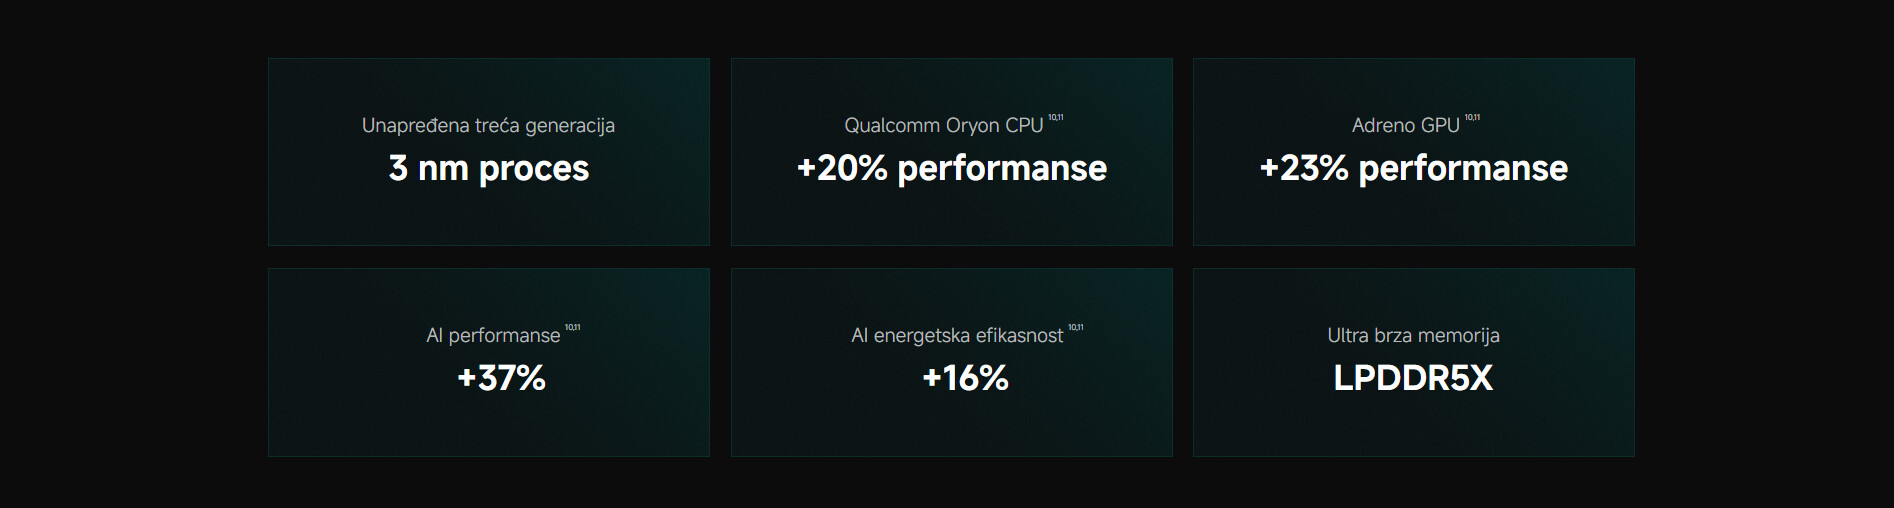Viewport: 1894px width, 508px height.
Task: Click the "AI performanse" label
Action: pyautogui.click(x=493, y=336)
